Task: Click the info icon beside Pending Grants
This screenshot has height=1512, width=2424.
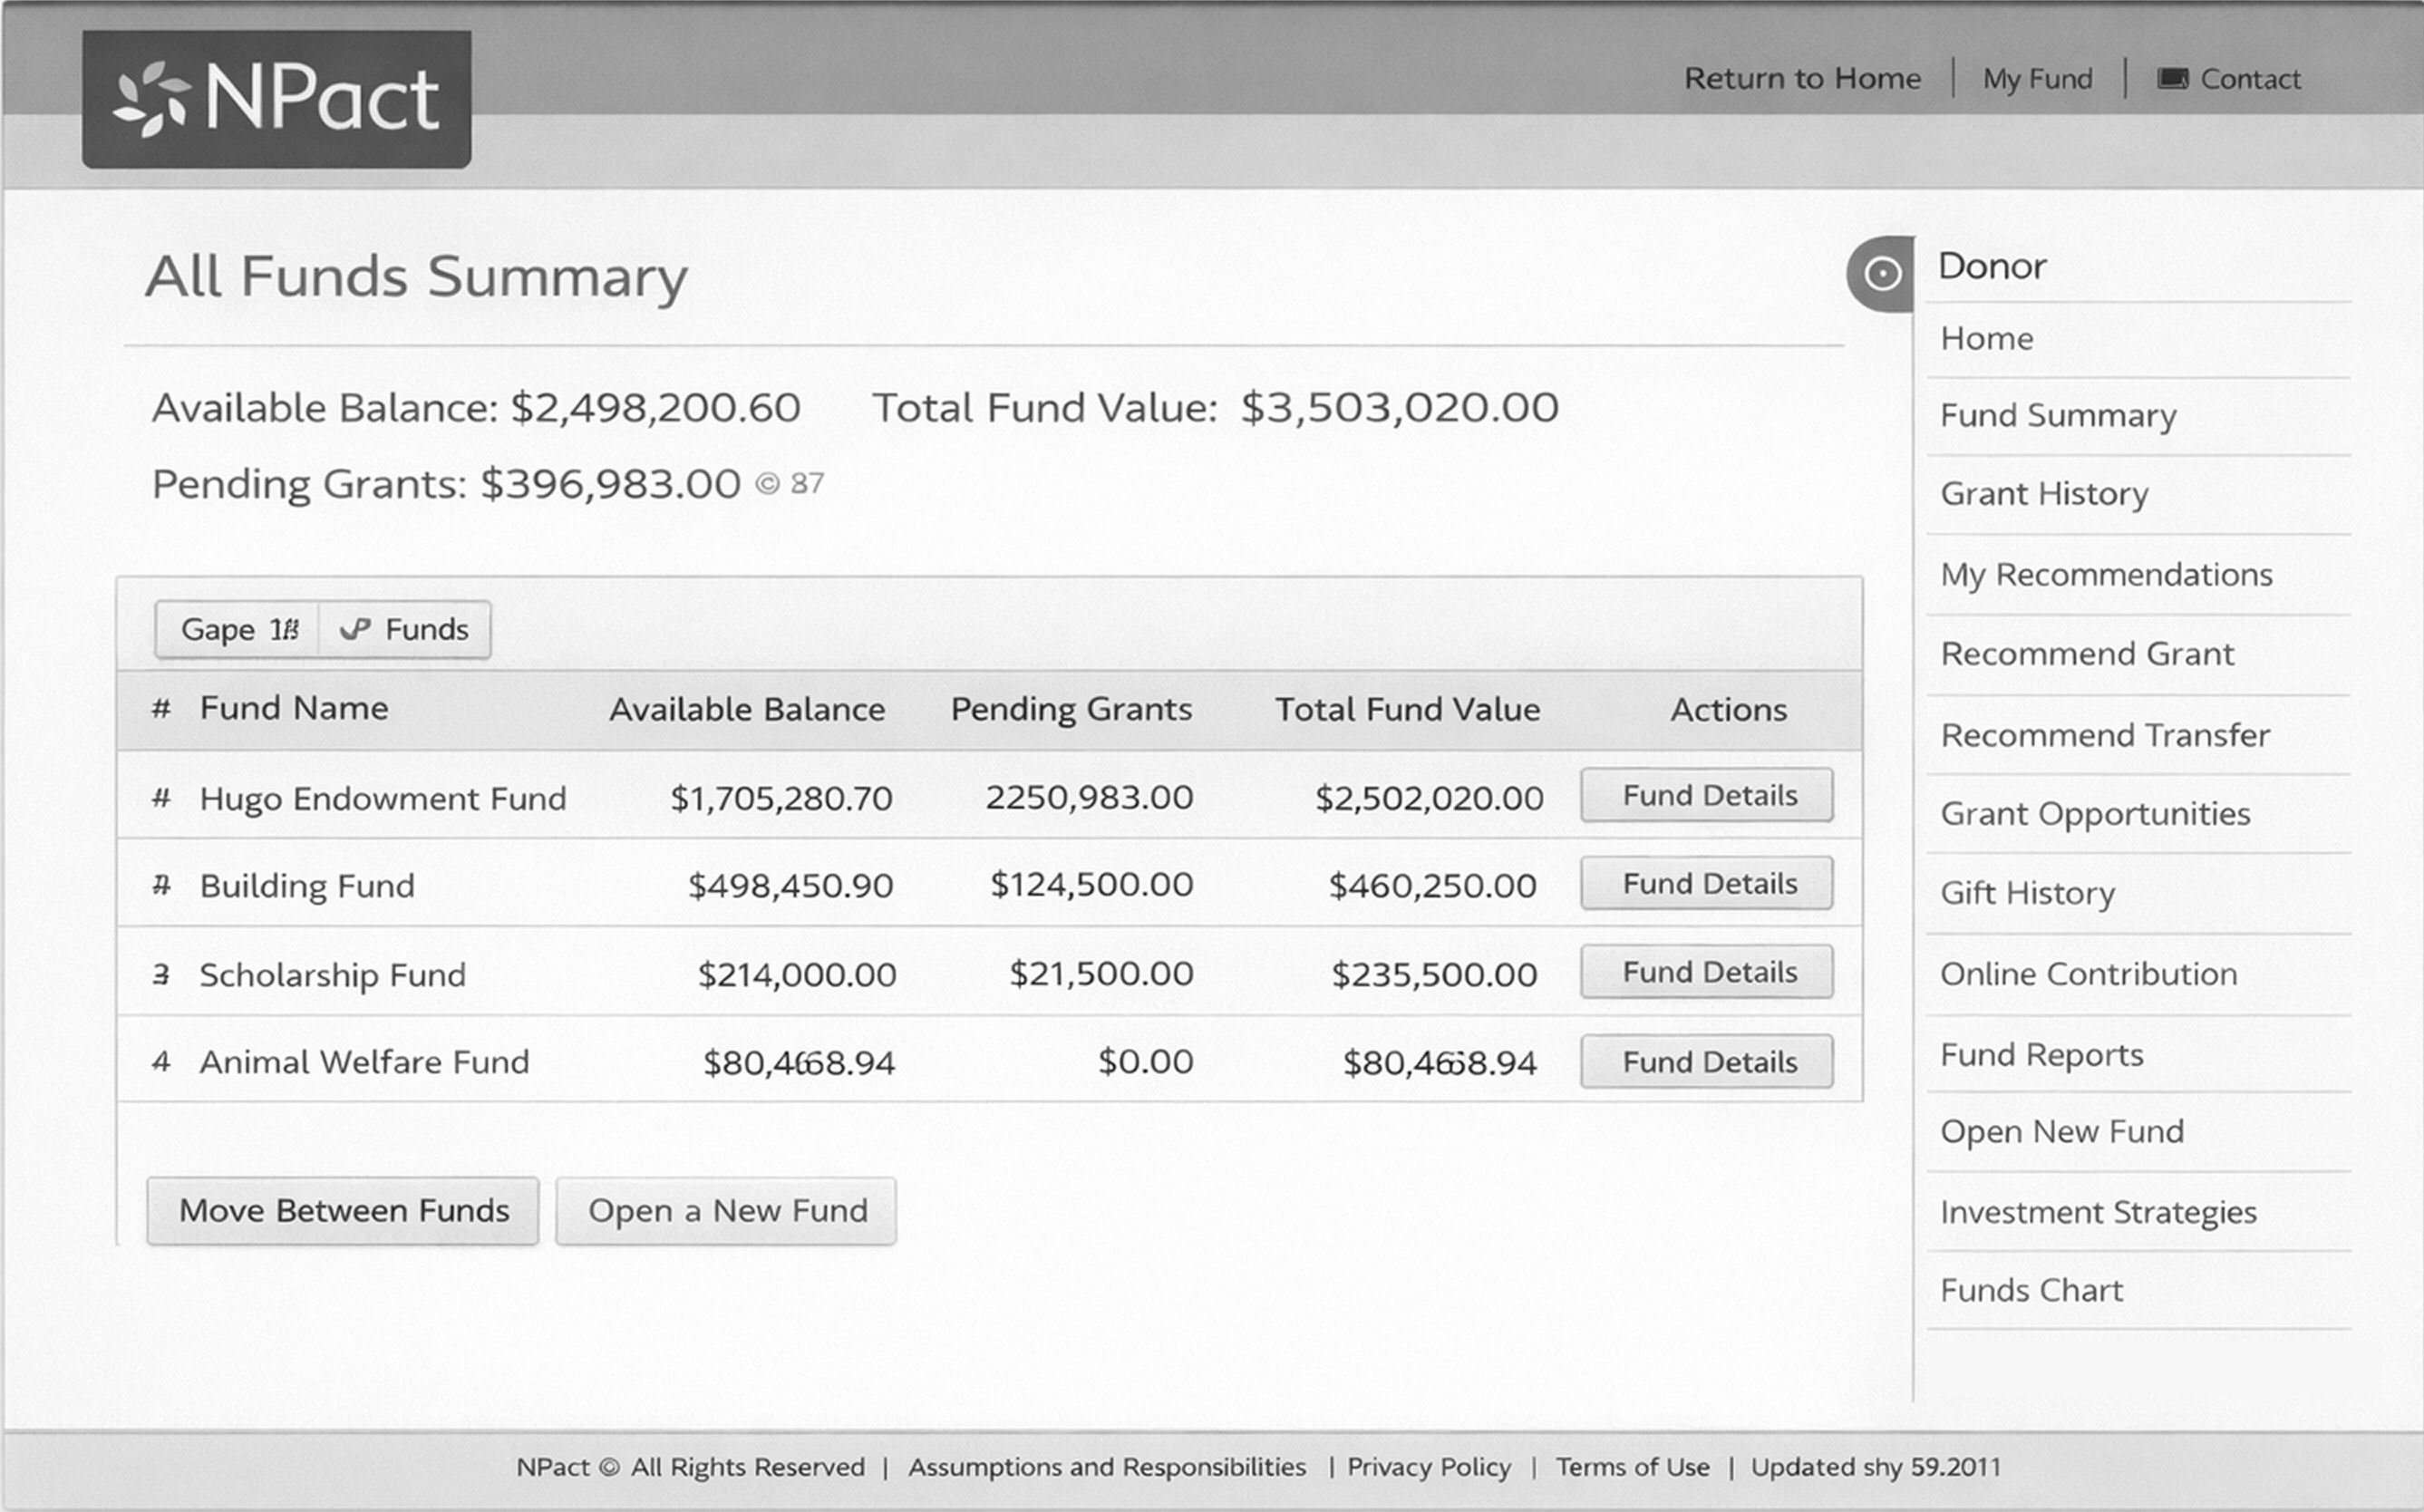Action: coord(767,484)
